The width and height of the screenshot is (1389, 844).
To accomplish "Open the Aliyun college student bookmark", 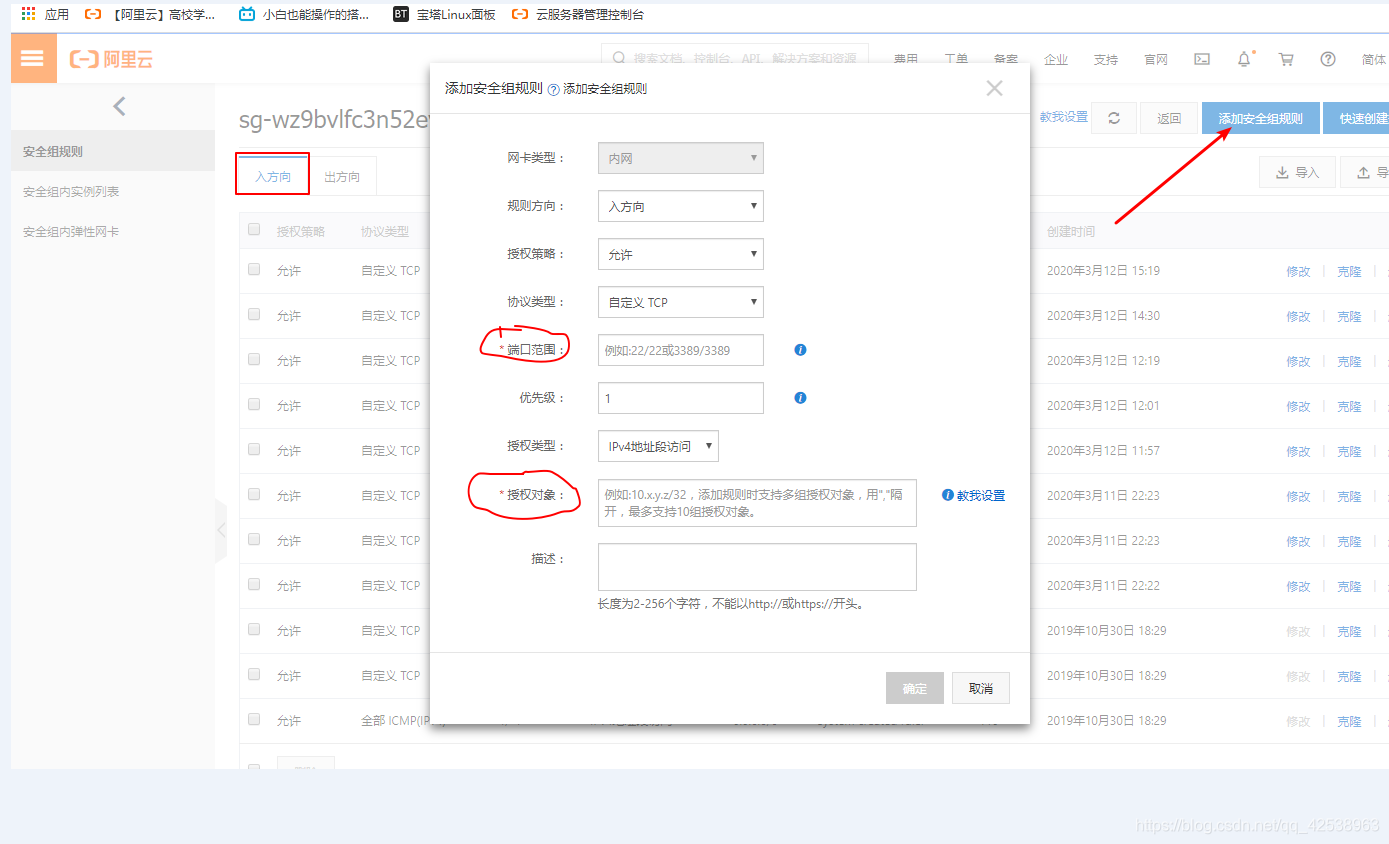I will click(x=150, y=14).
